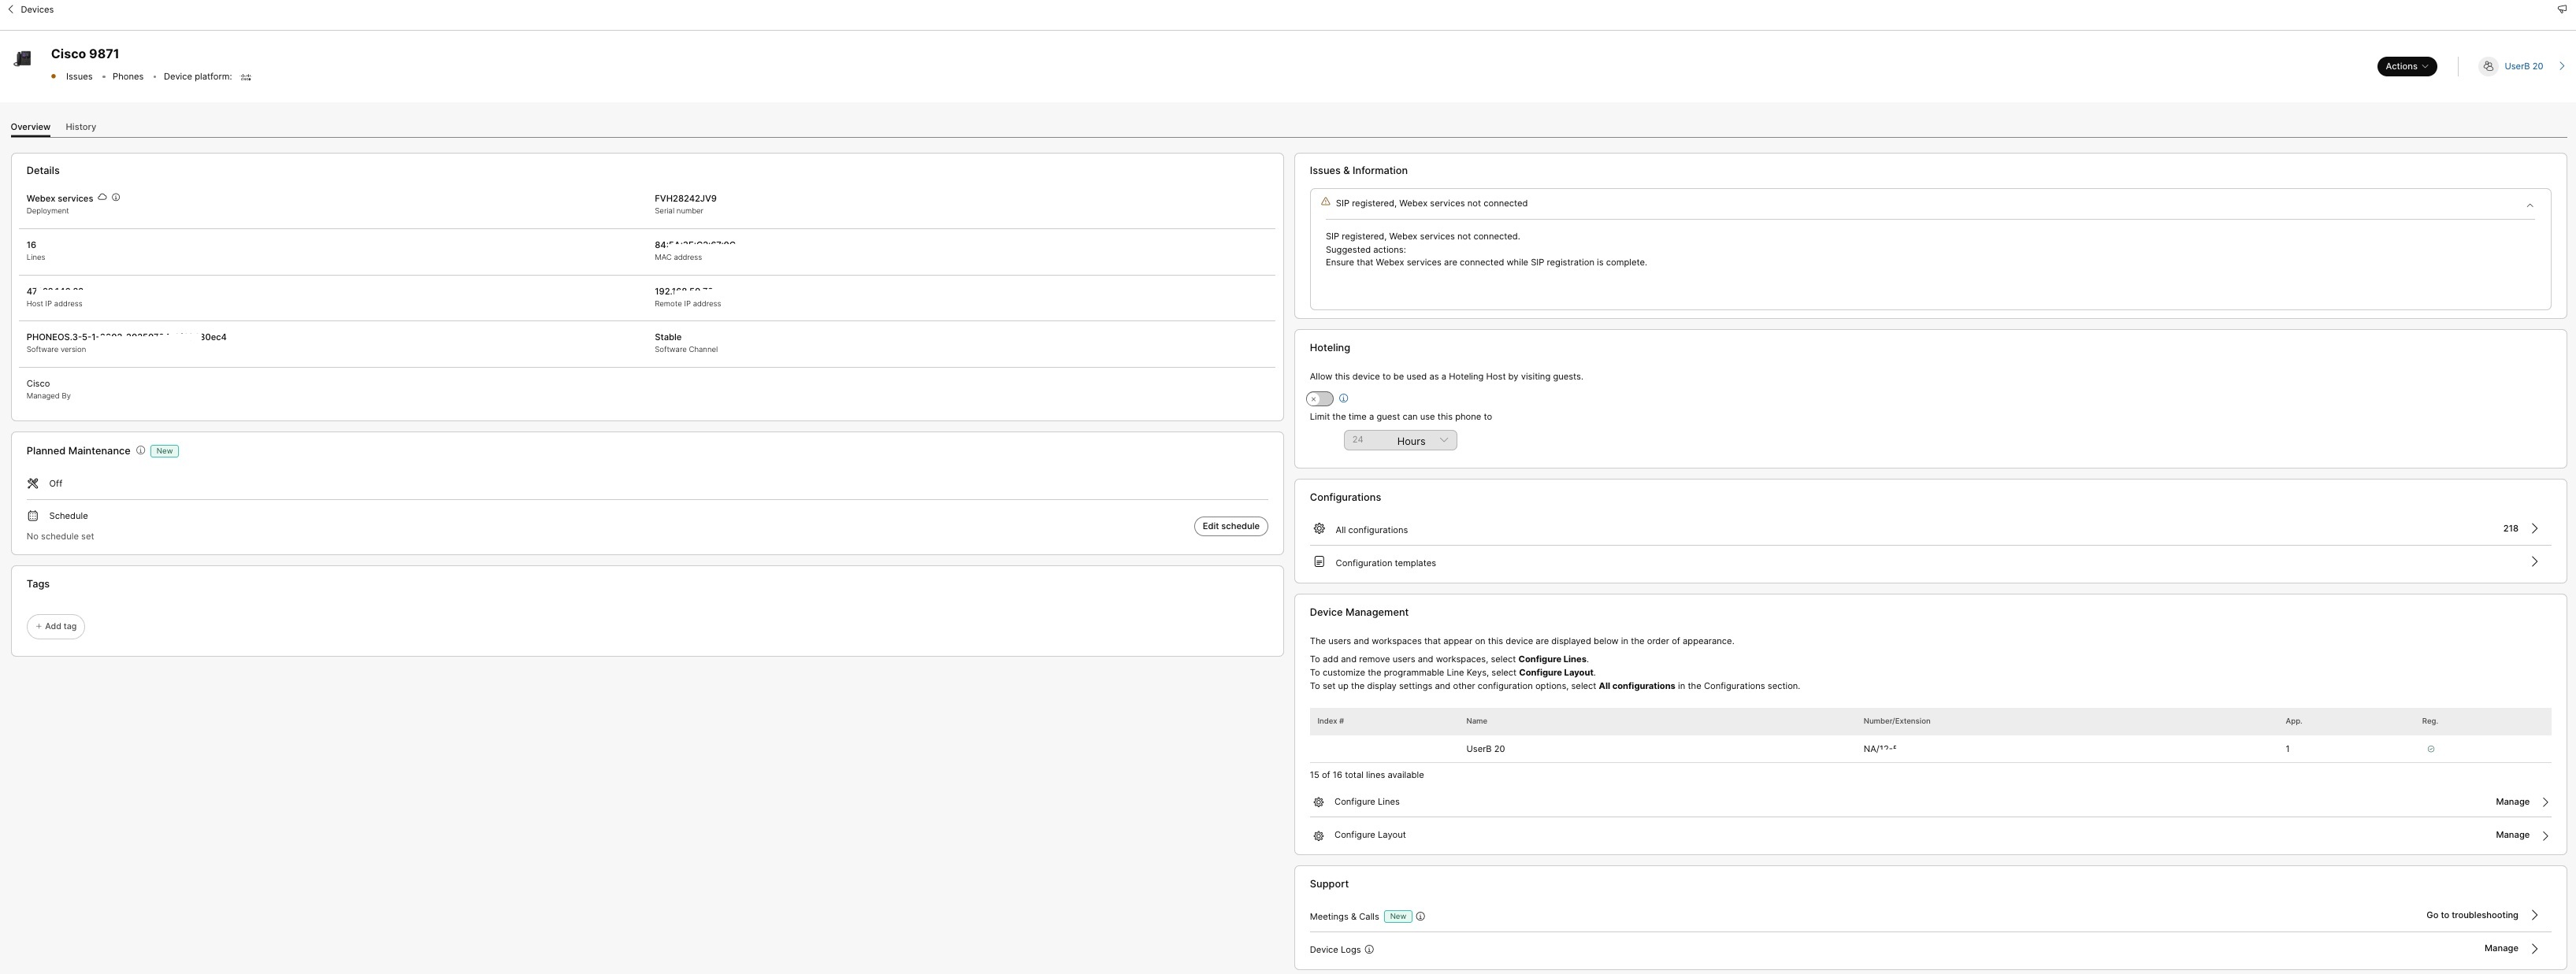
Task: Collapse the SIP registered issue panel
Action: pos(2529,205)
